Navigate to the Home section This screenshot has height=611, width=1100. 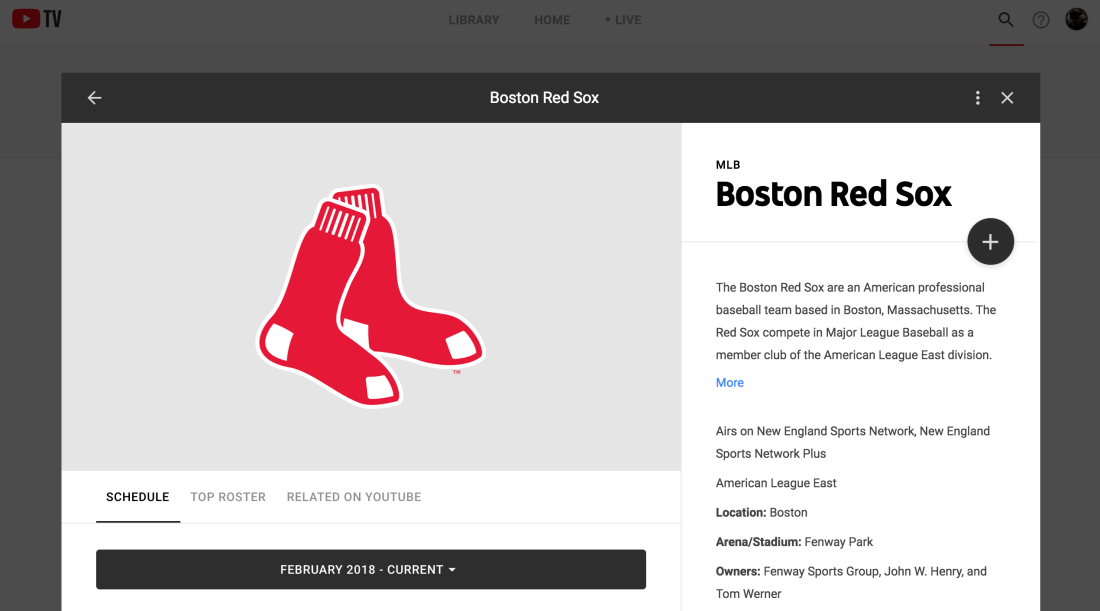[x=552, y=20]
